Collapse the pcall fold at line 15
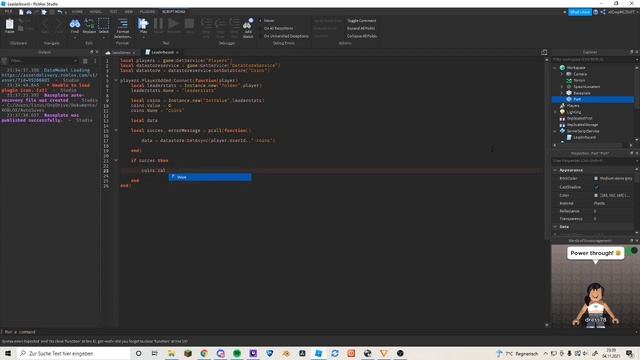The width and height of the screenshot is (640, 360). (116, 130)
